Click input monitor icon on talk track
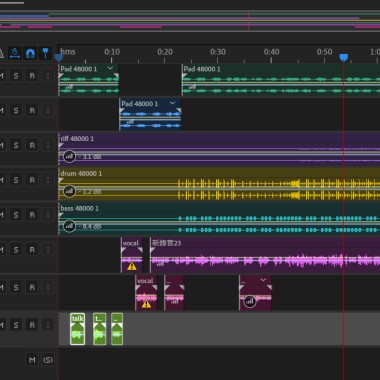380x380 pixels. [x=48, y=325]
